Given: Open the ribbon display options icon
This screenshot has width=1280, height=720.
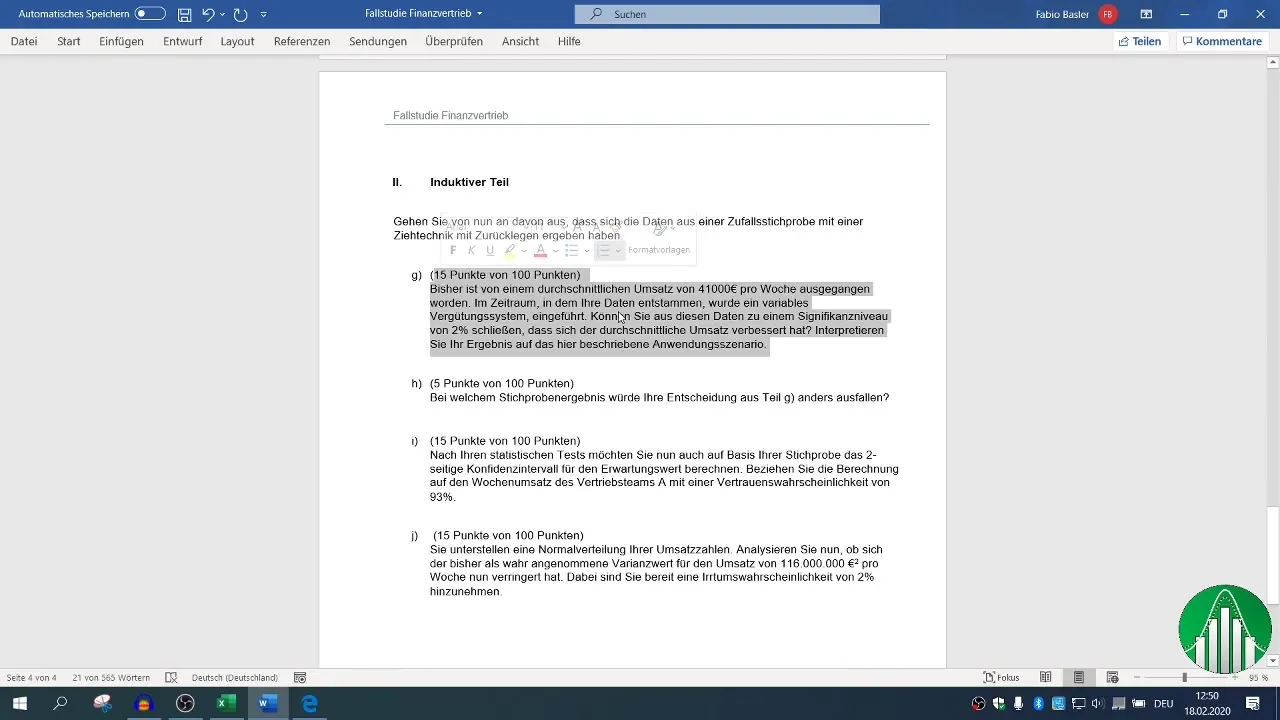Looking at the screenshot, I should [x=1146, y=14].
